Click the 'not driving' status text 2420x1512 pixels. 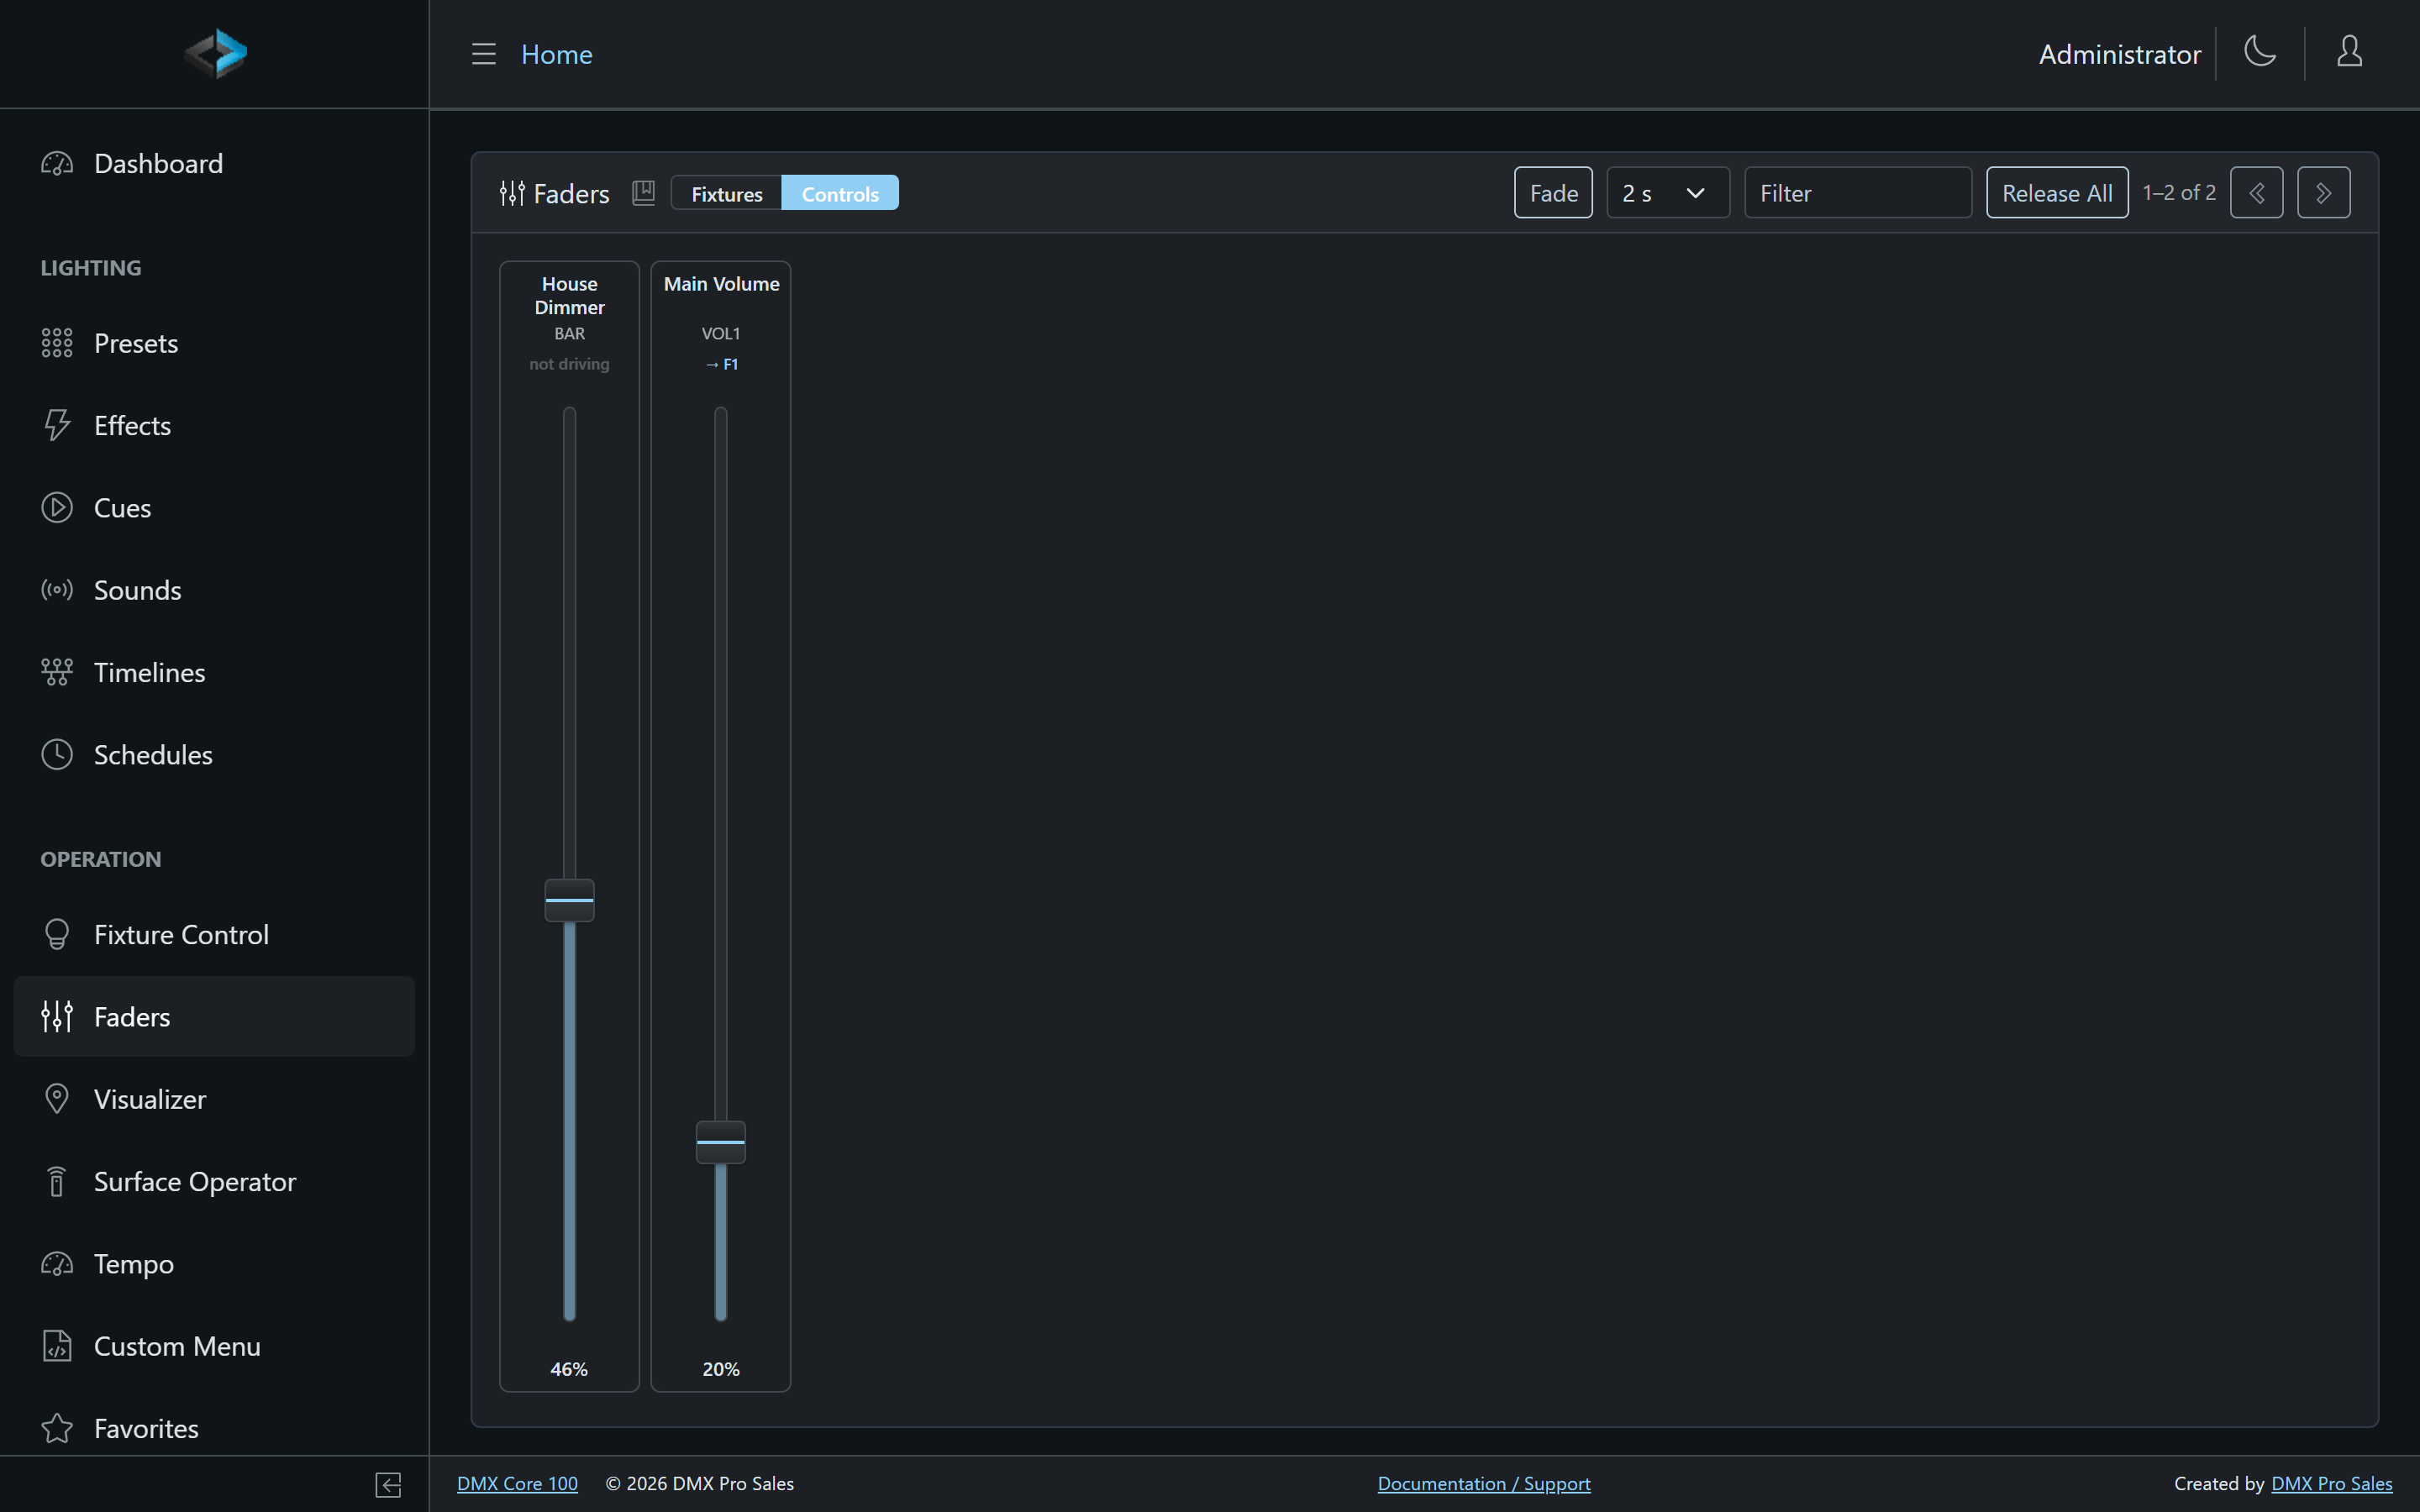[x=569, y=364]
